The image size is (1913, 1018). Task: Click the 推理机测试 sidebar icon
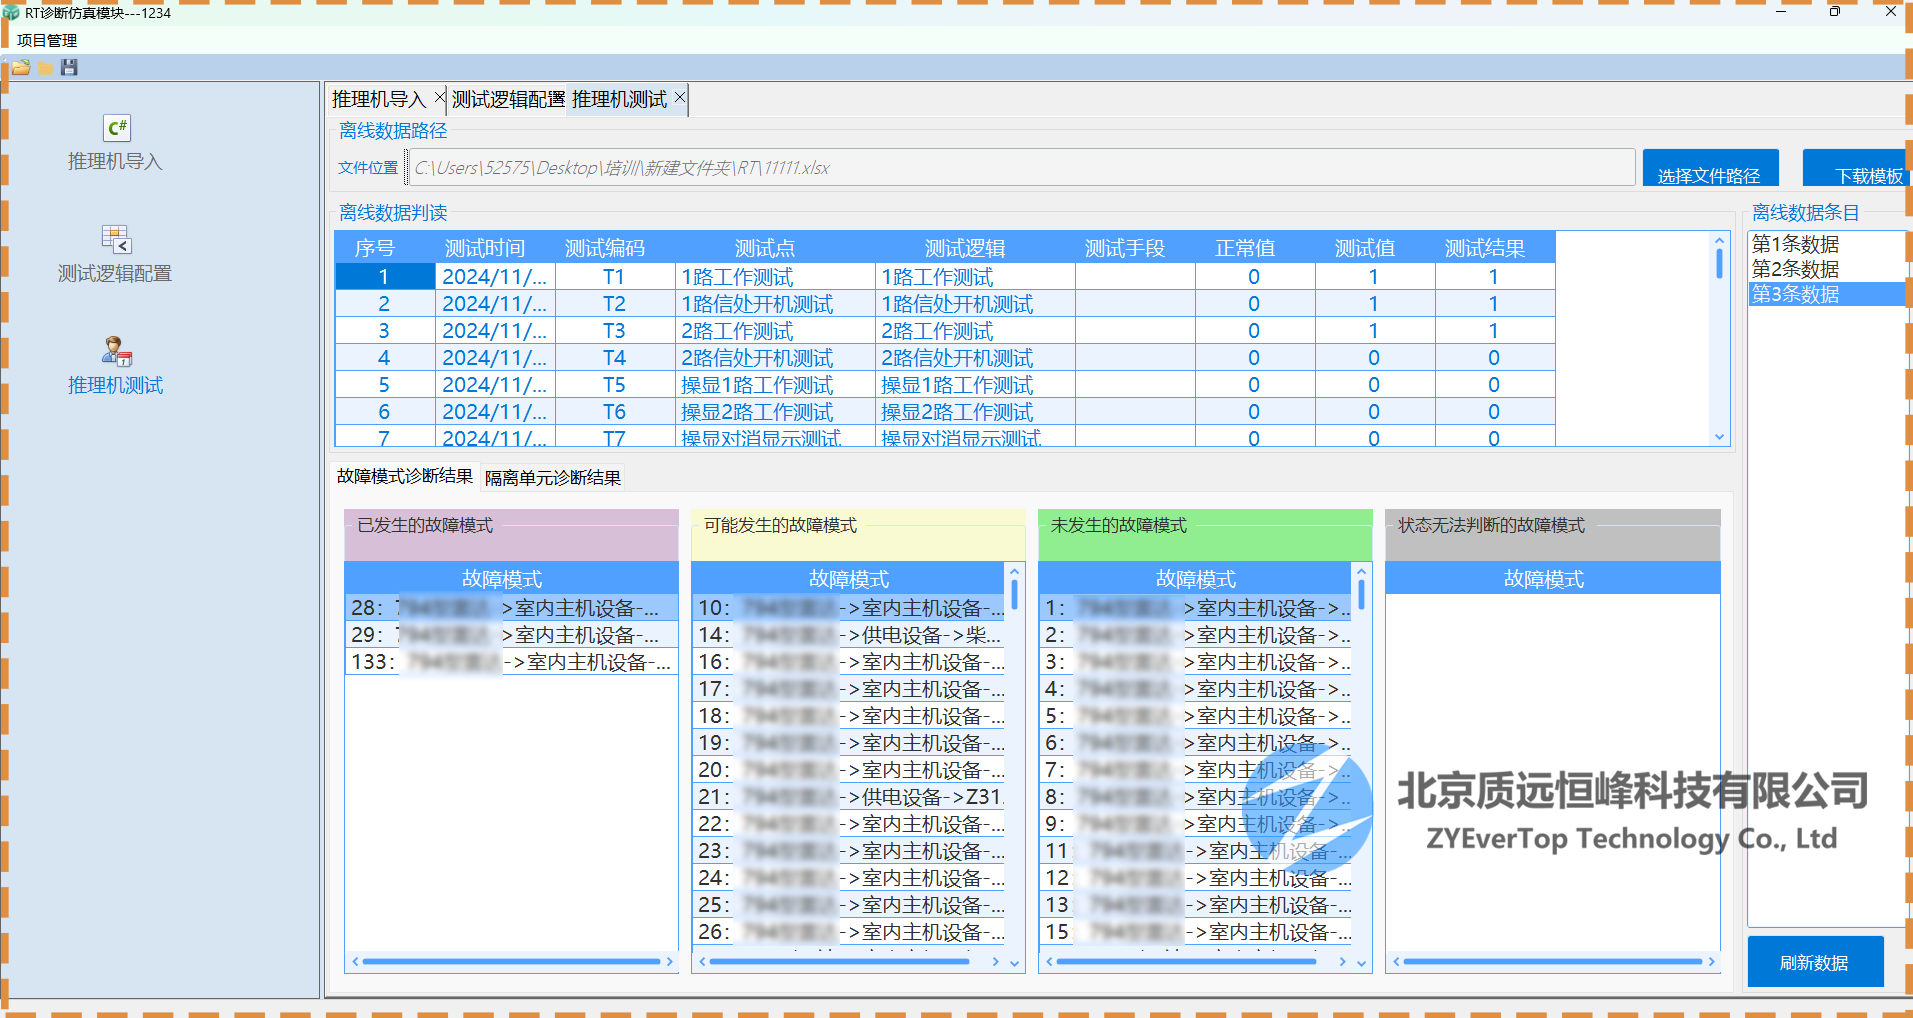(x=117, y=351)
